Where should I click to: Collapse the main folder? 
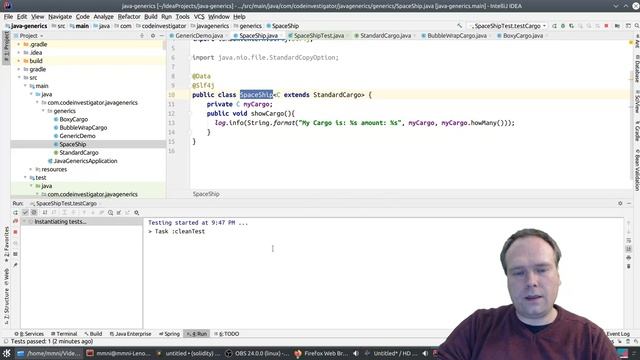click(x=25, y=86)
